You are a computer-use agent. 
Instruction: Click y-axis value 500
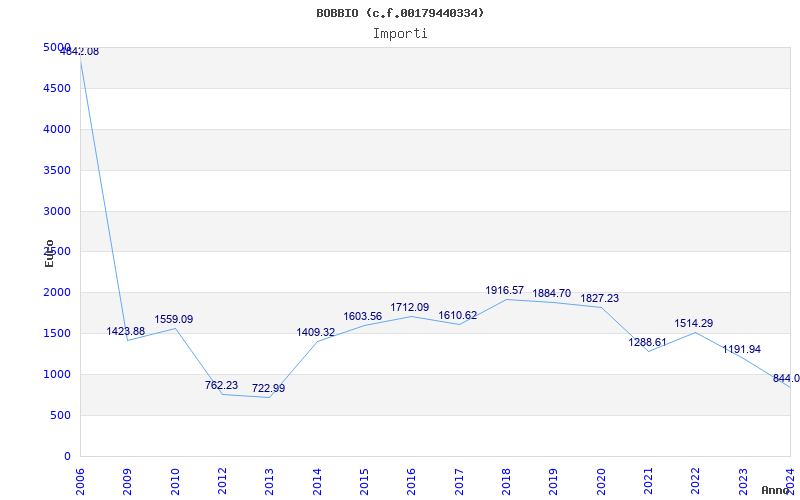click(x=61, y=415)
